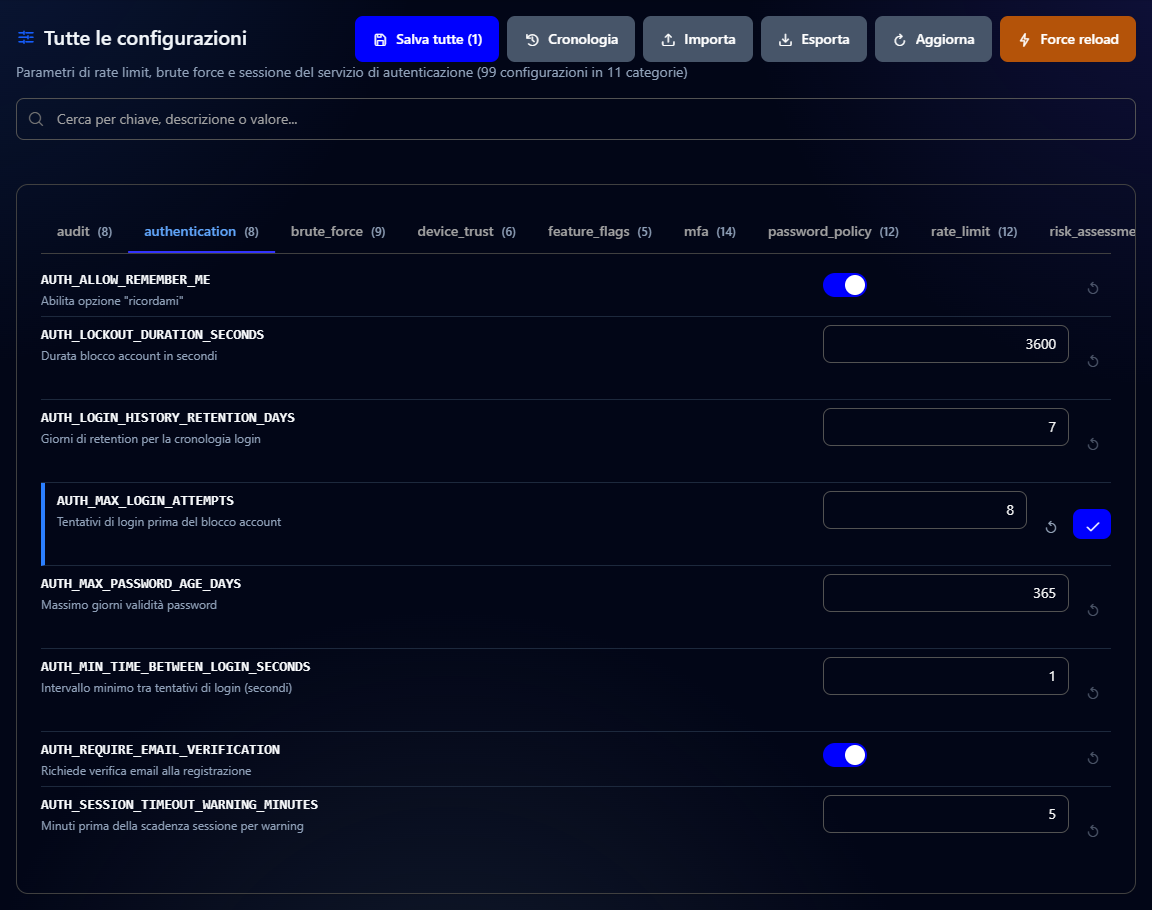Click the Importa button
This screenshot has width=1152, height=910.
(x=698, y=39)
